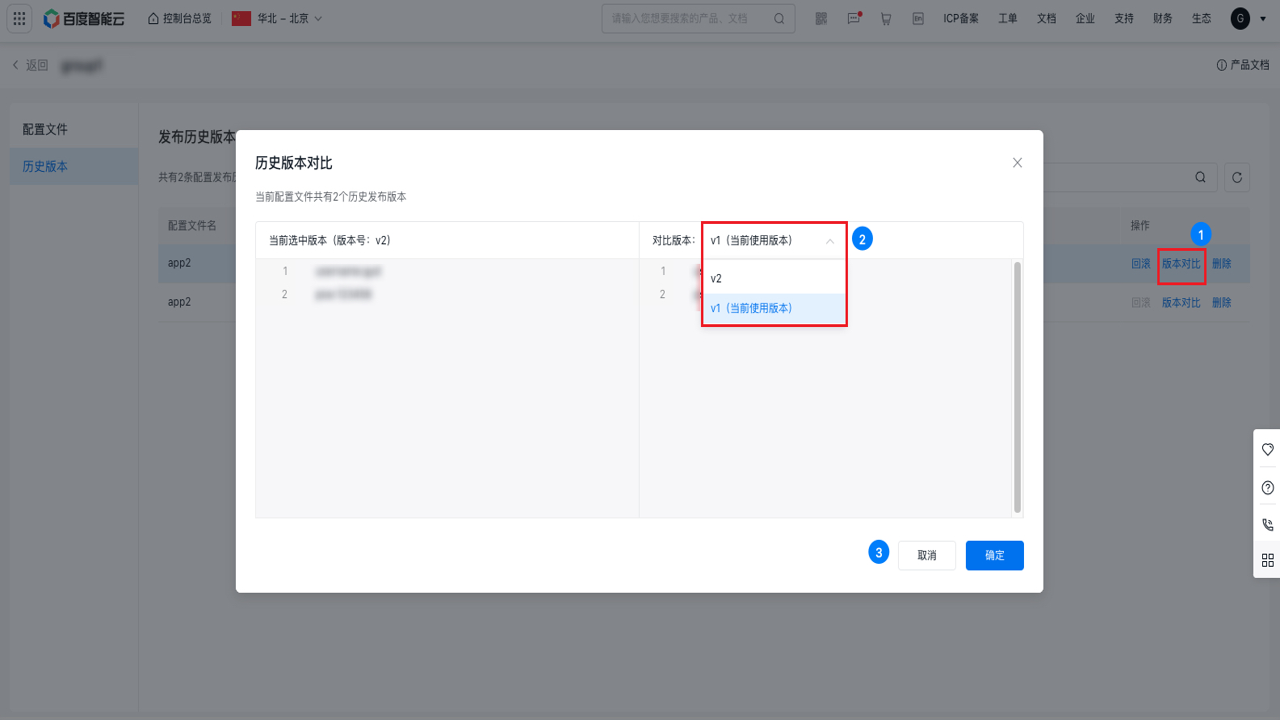Click the QR code icon
Image resolution: width=1280 pixels, height=720 pixels.
821,18
